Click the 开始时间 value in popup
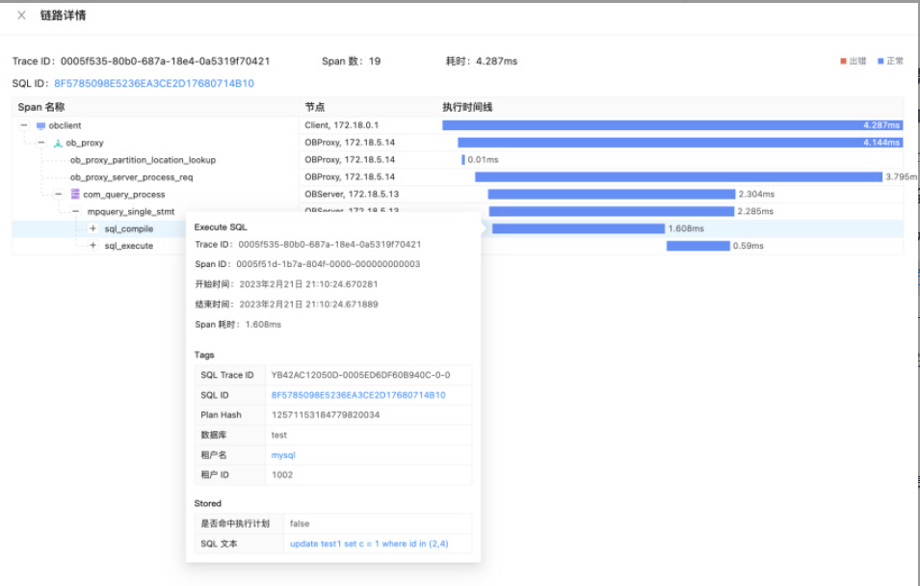 pos(309,284)
